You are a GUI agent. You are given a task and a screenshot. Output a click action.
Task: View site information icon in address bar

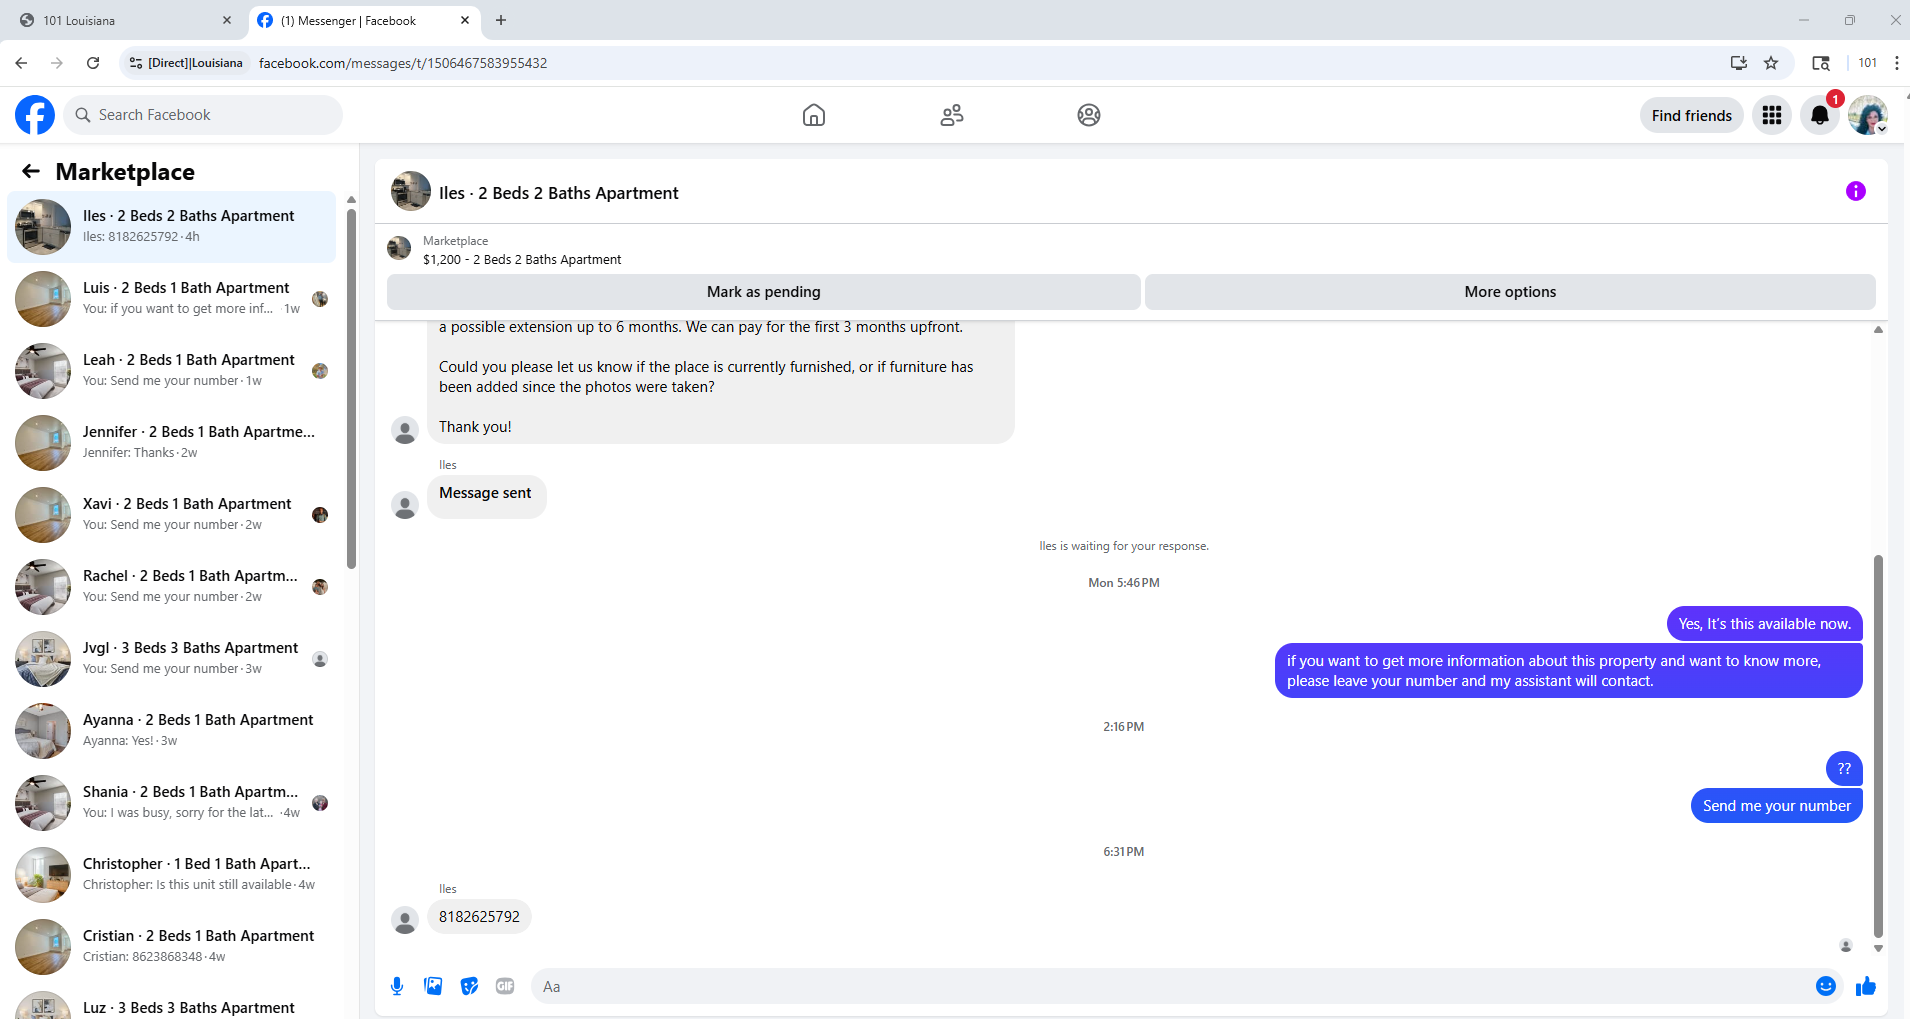tap(136, 63)
